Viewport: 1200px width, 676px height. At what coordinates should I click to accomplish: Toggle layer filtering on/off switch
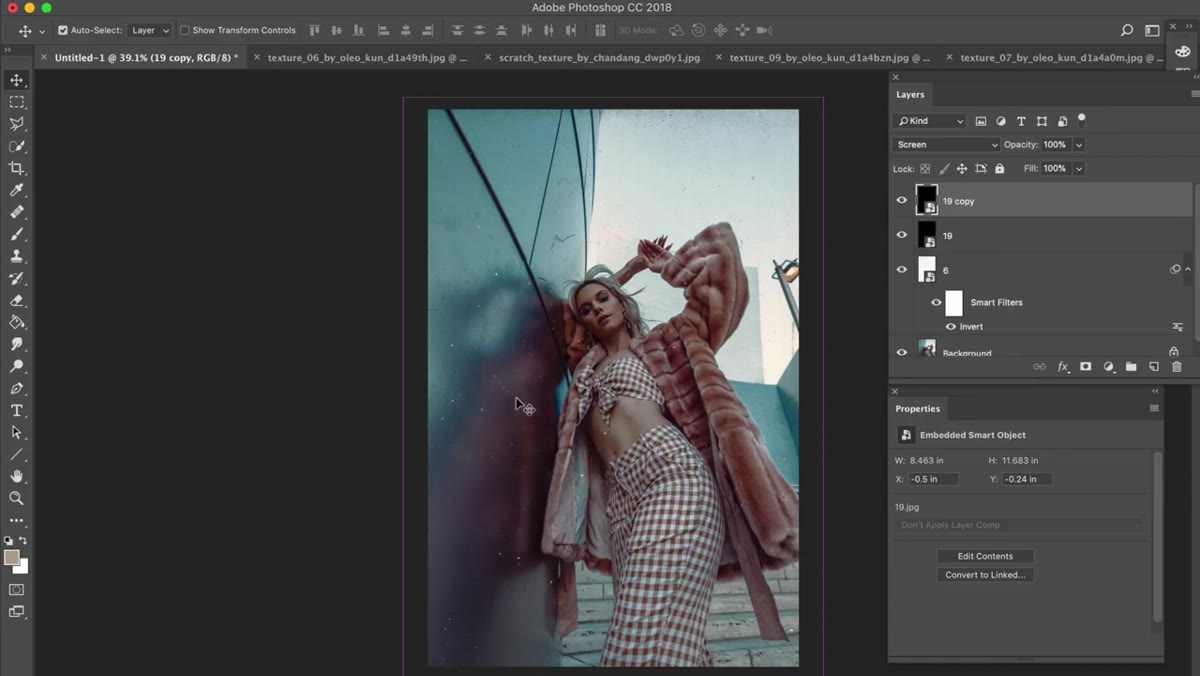(x=1081, y=119)
